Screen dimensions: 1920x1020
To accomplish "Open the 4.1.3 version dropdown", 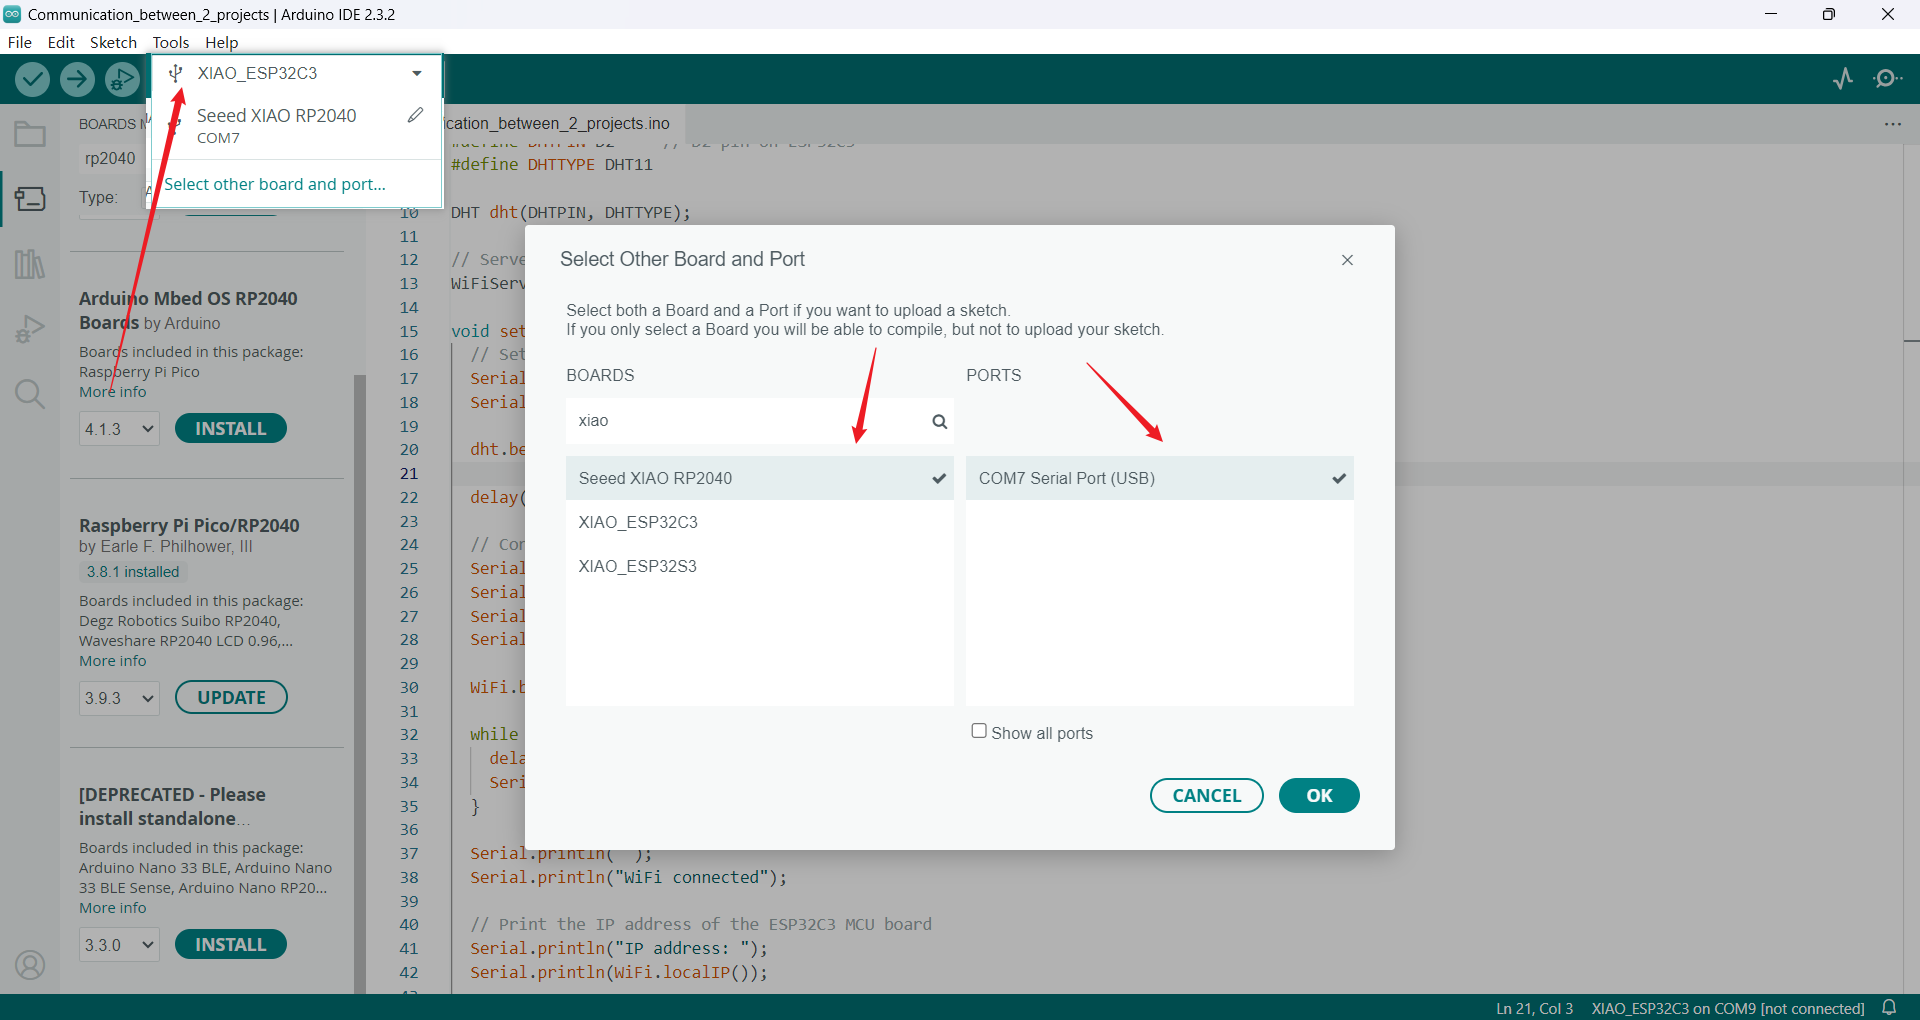I will (119, 429).
